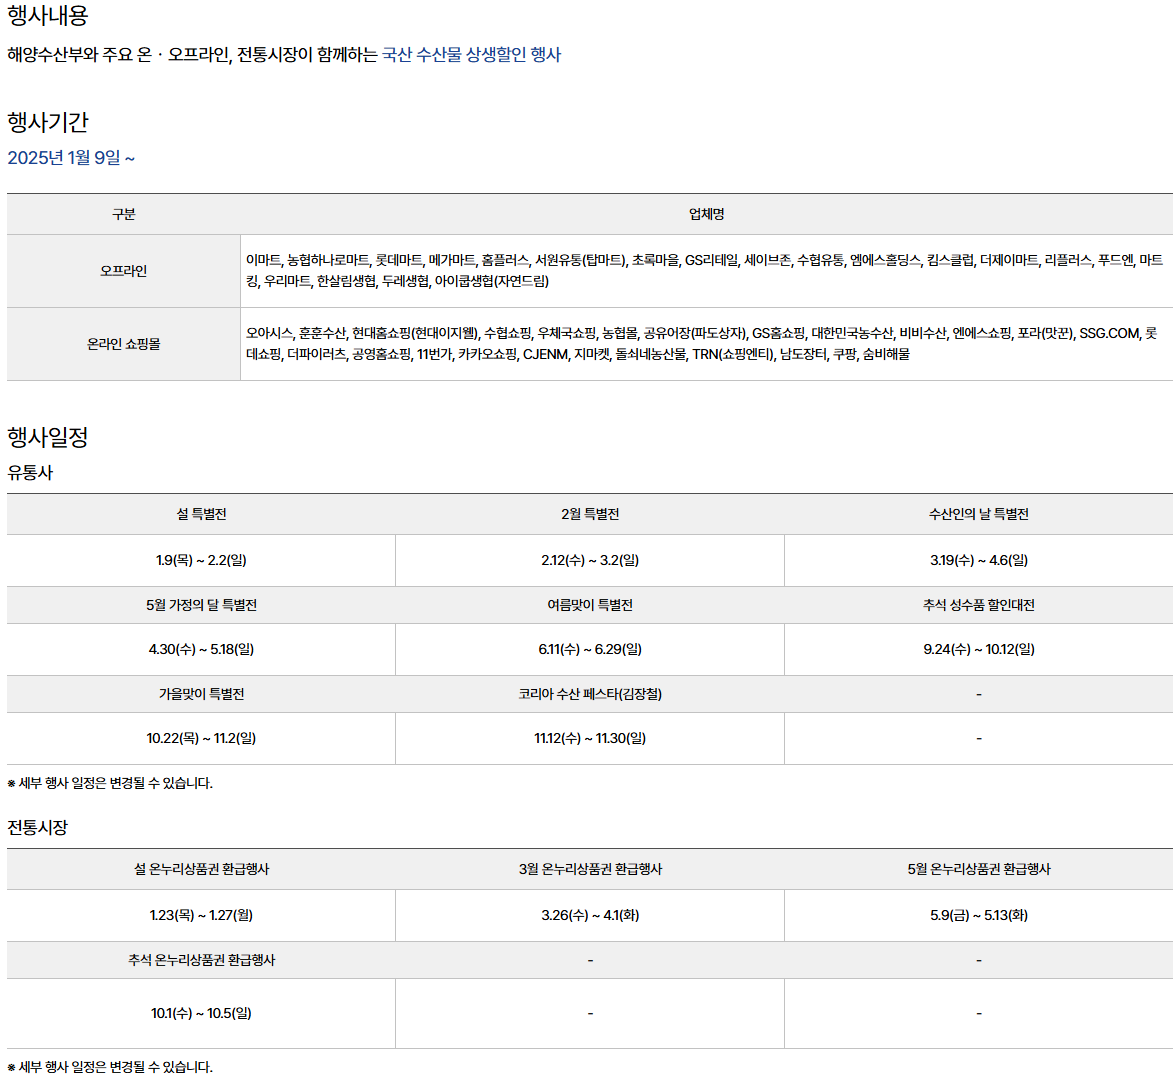Click the 추석 온누리상품권 환급행사 cell

(201, 959)
